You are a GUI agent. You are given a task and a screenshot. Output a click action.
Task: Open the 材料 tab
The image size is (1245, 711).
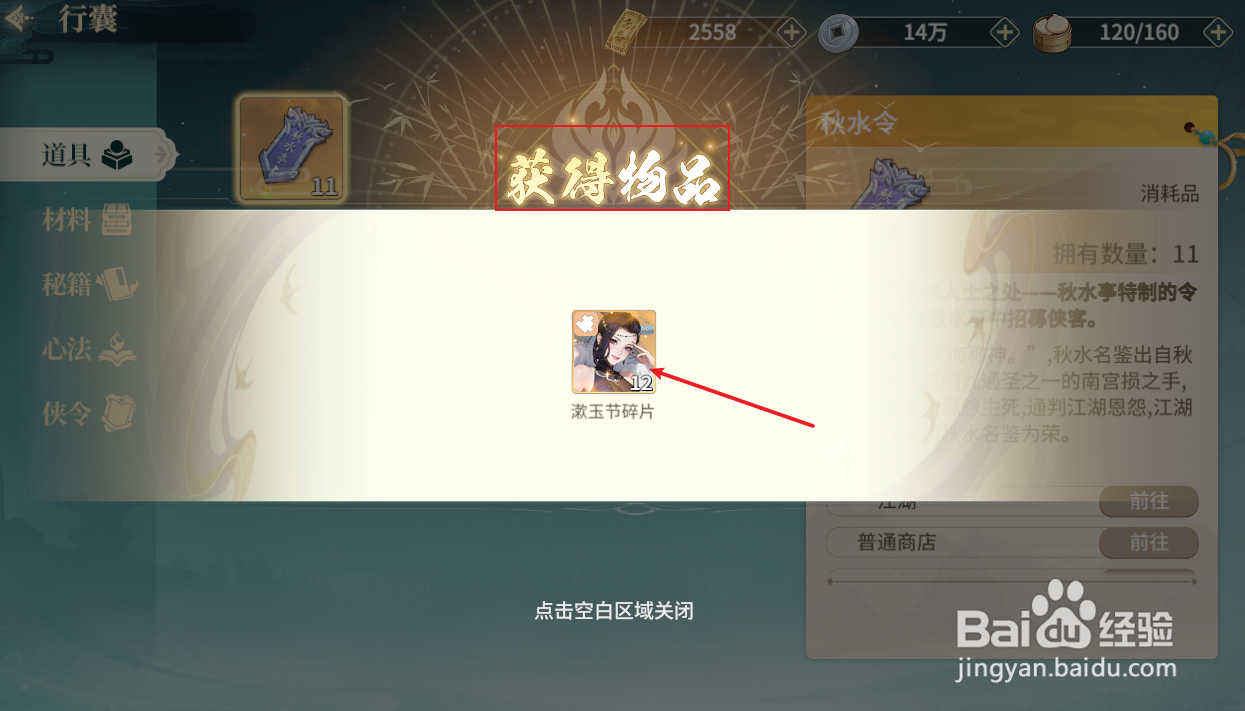[87, 220]
